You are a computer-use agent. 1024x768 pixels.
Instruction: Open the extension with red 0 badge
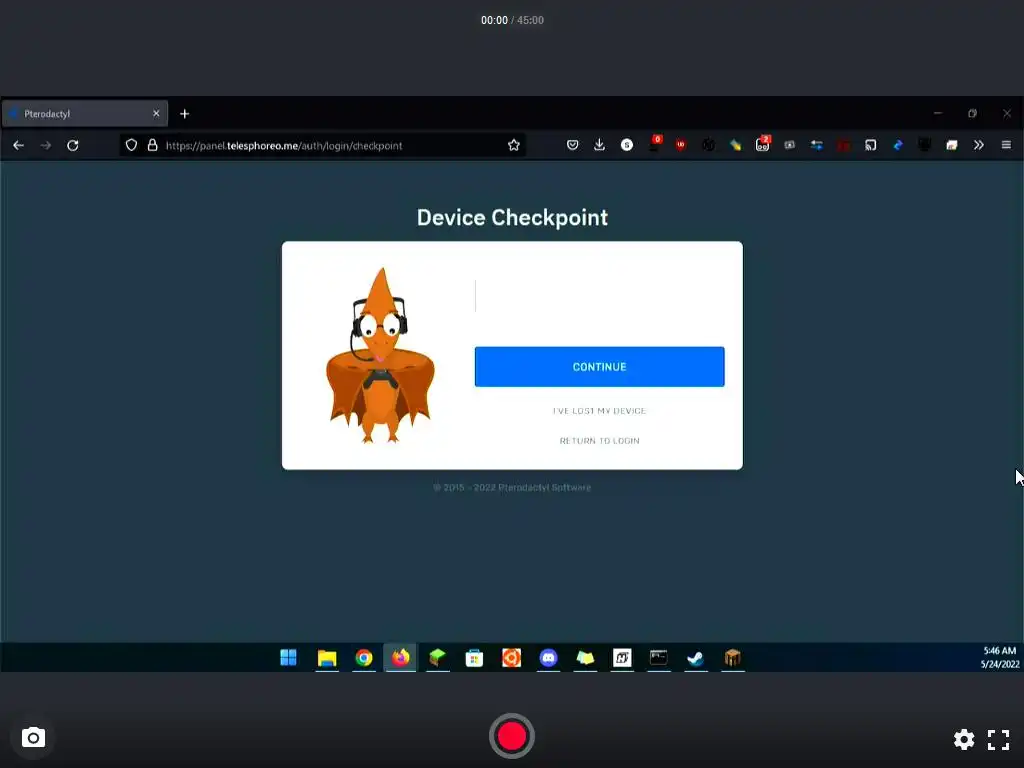(654, 144)
